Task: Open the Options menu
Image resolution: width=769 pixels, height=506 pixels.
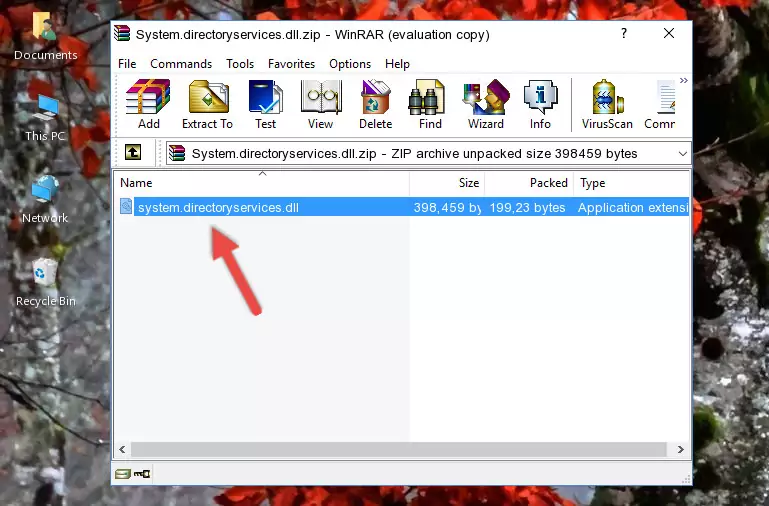Action: pos(350,64)
